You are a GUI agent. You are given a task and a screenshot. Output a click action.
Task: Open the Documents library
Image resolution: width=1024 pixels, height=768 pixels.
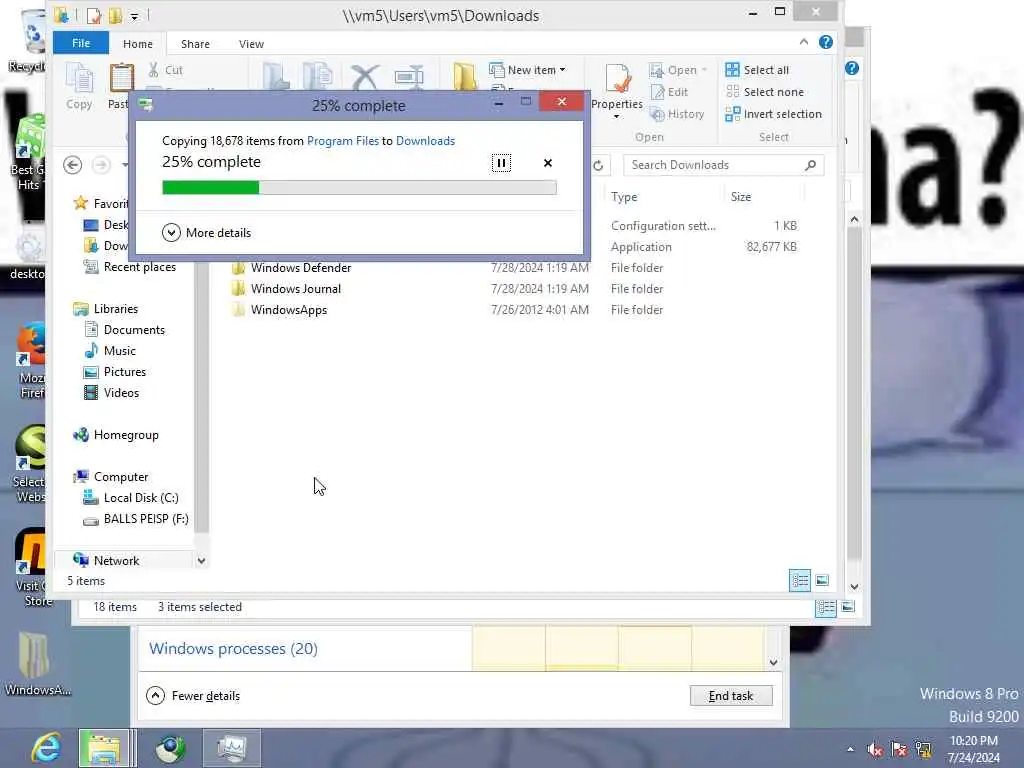[125, 330]
